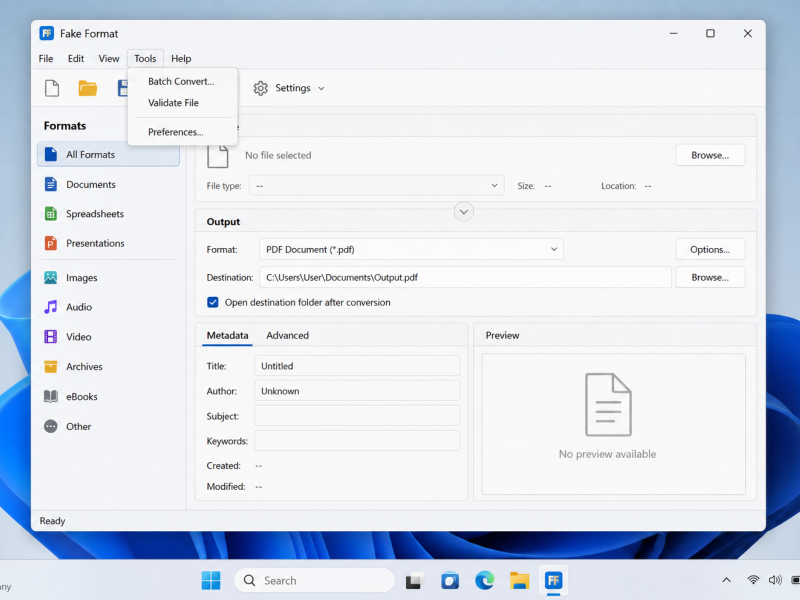The width and height of the screenshot is (800, 600).
Task: Select the Documents format icon
Action: [x=51, y=184]
